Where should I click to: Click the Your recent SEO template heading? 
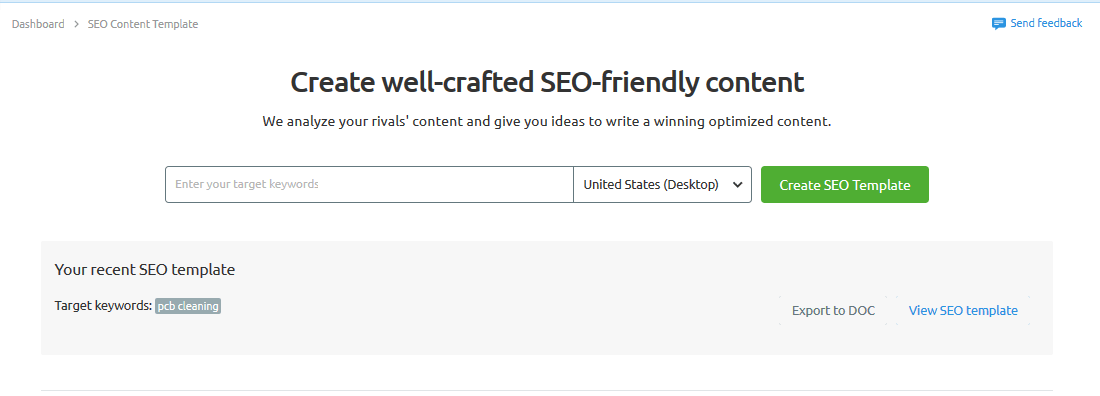[145, 270]
